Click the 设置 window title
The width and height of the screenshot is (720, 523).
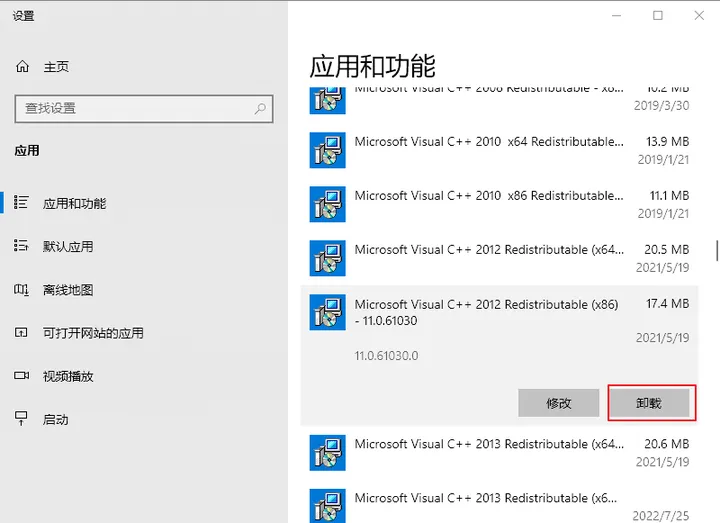[23, 16]
